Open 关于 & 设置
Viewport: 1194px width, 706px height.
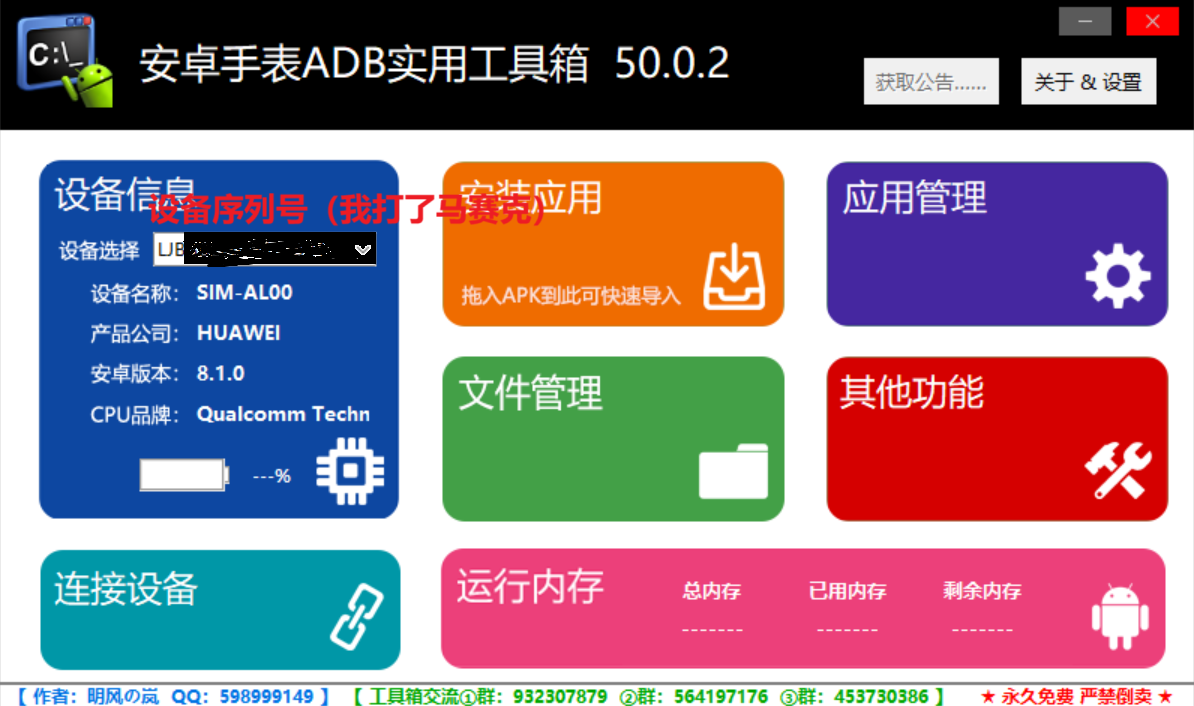[x=1088, y=82]
